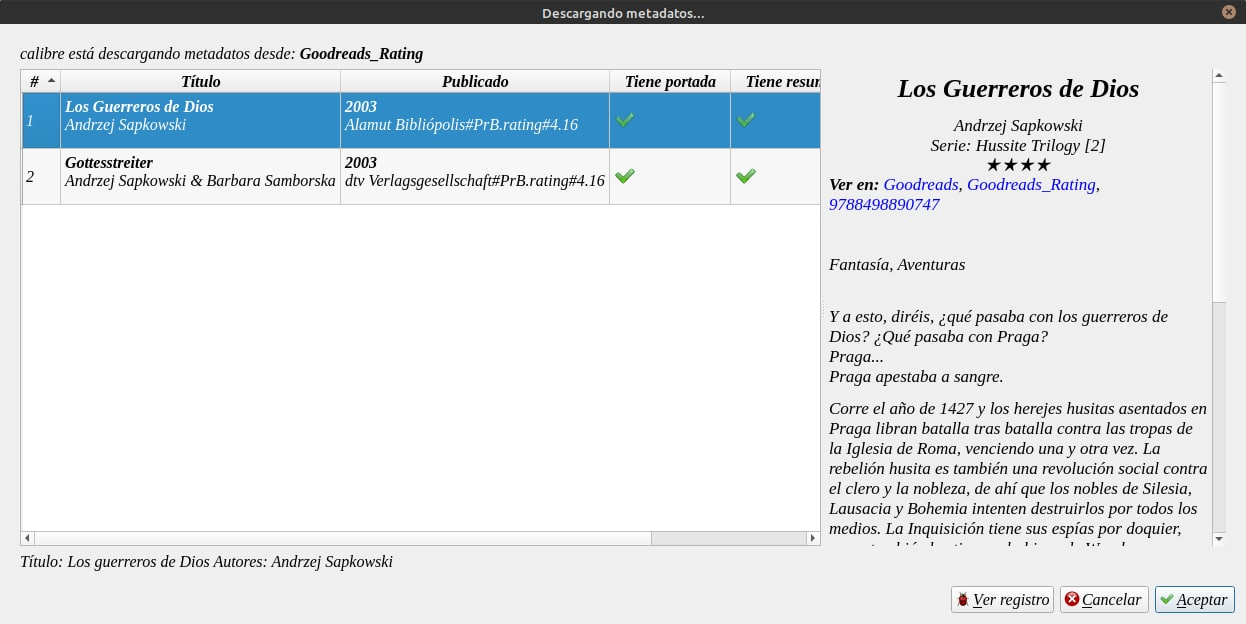
Task: Click the summary checkmark for Gottesstreiter
Action: click(x=745, y=176)
